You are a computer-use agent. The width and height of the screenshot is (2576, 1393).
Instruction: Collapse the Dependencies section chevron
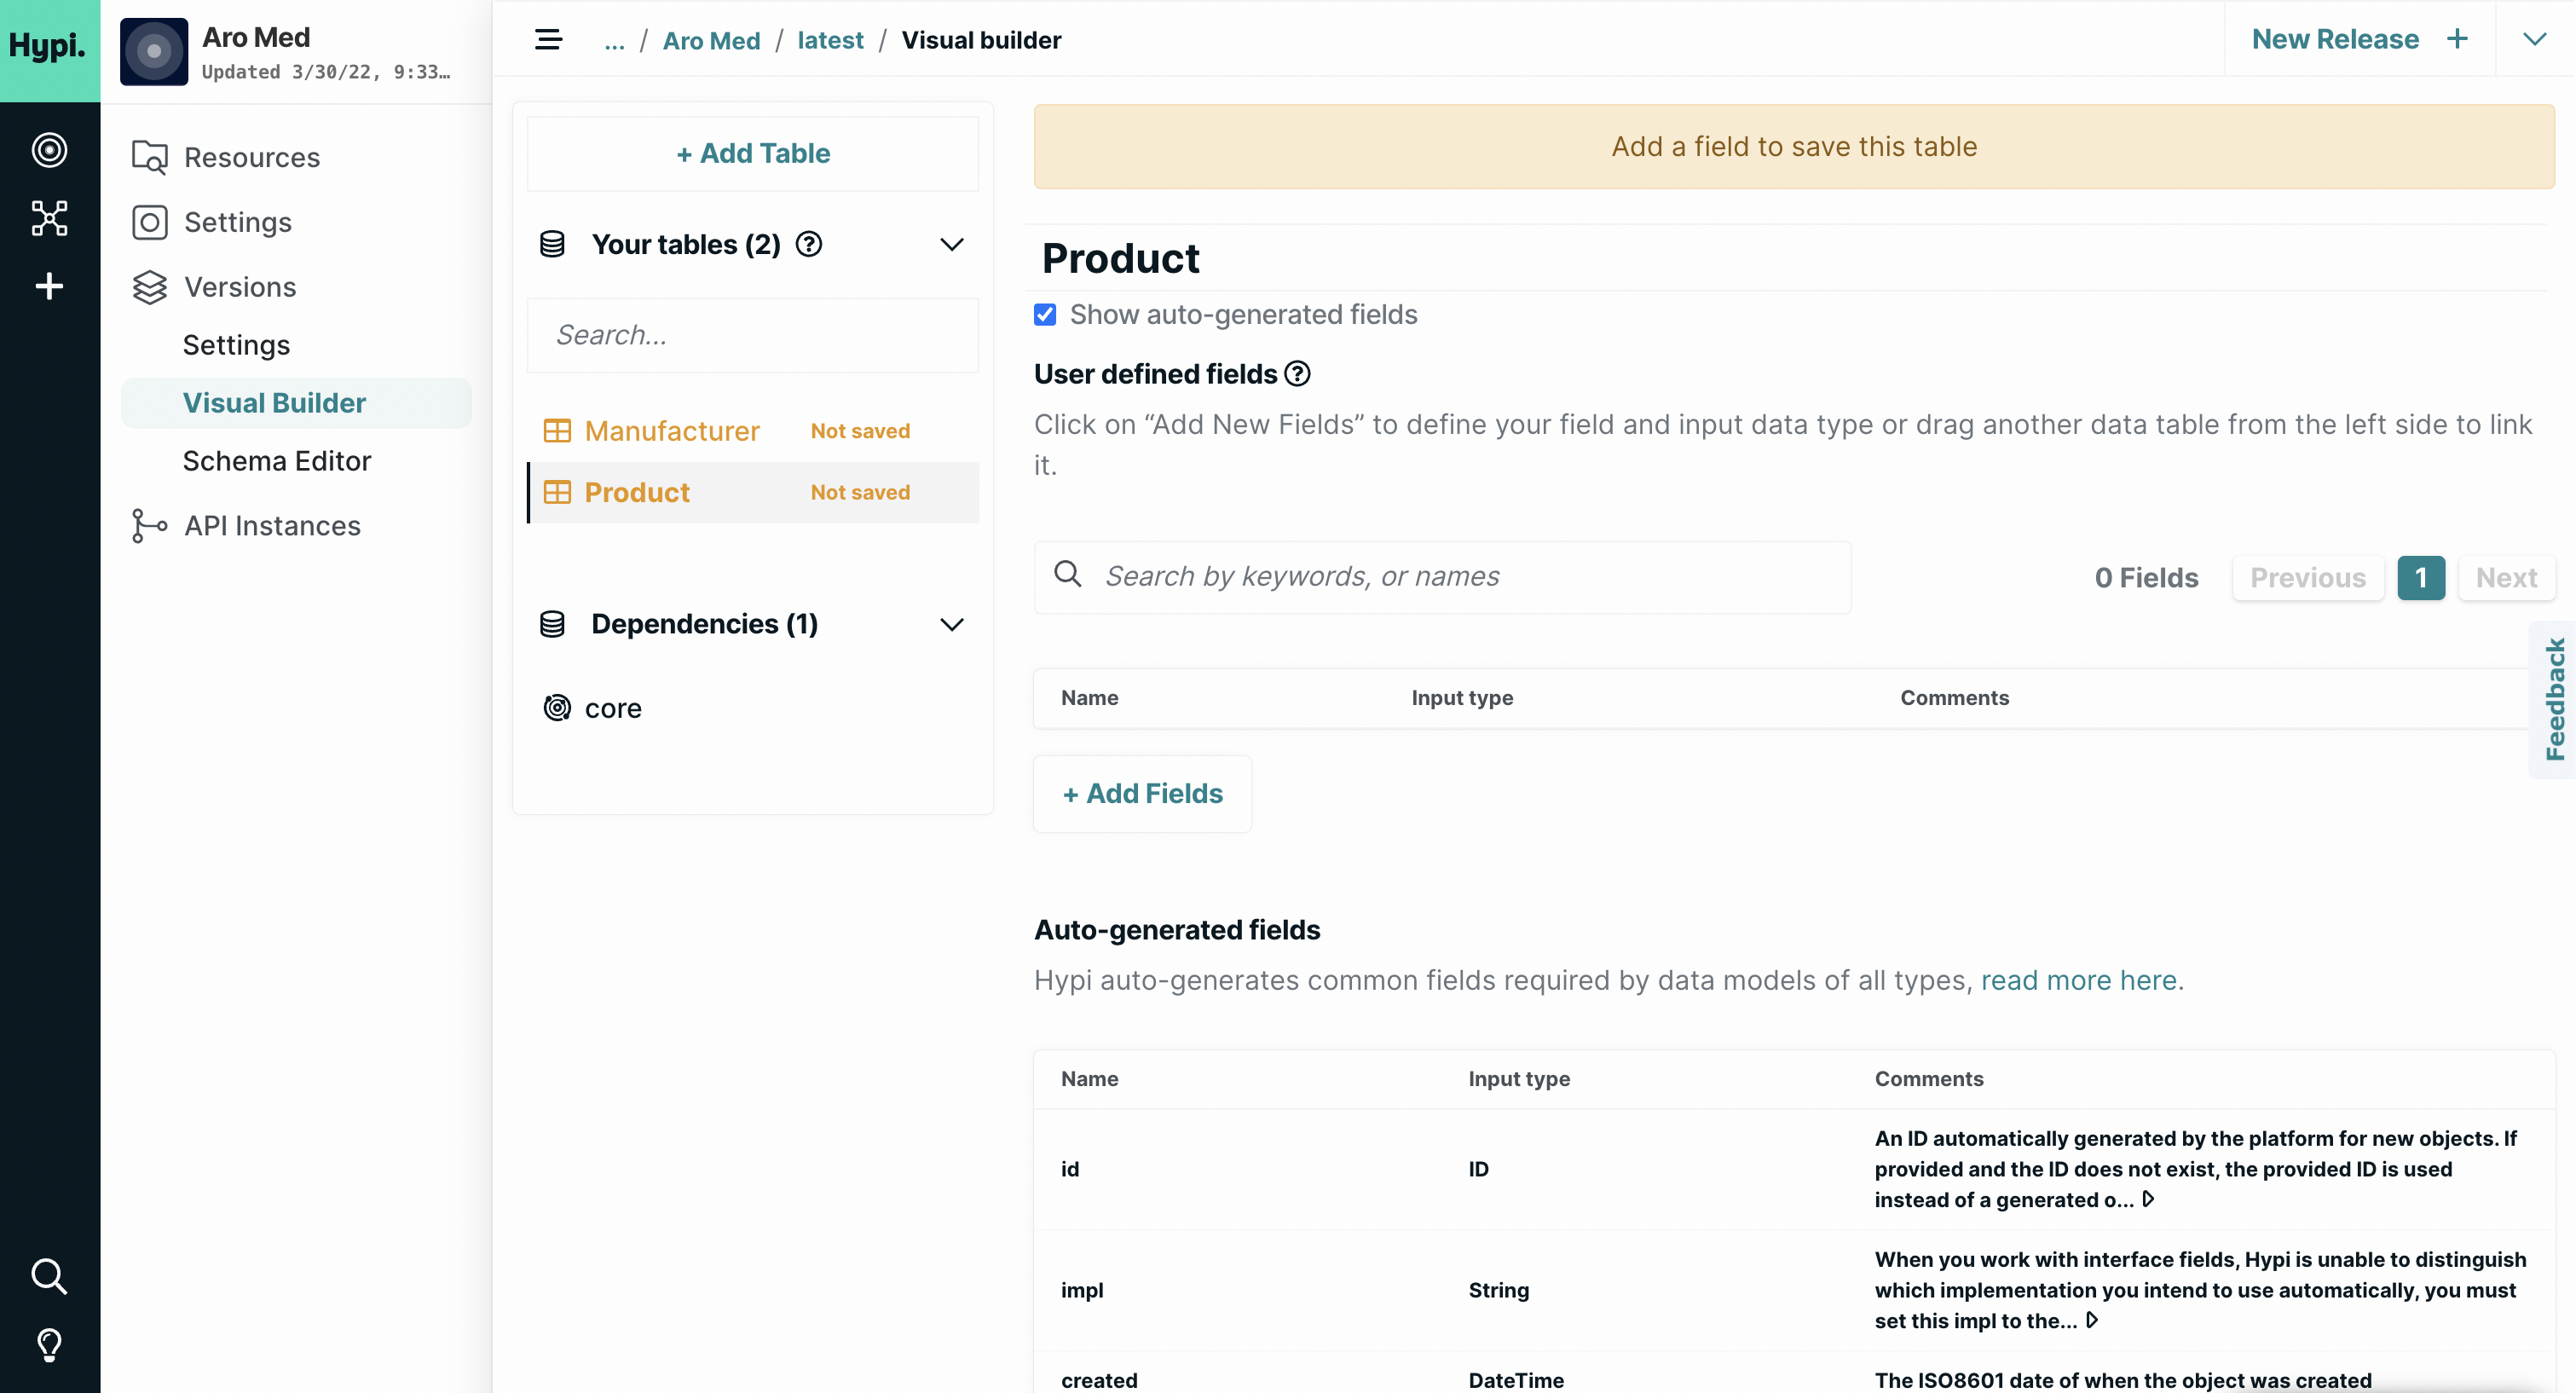[x=951, y=624]
